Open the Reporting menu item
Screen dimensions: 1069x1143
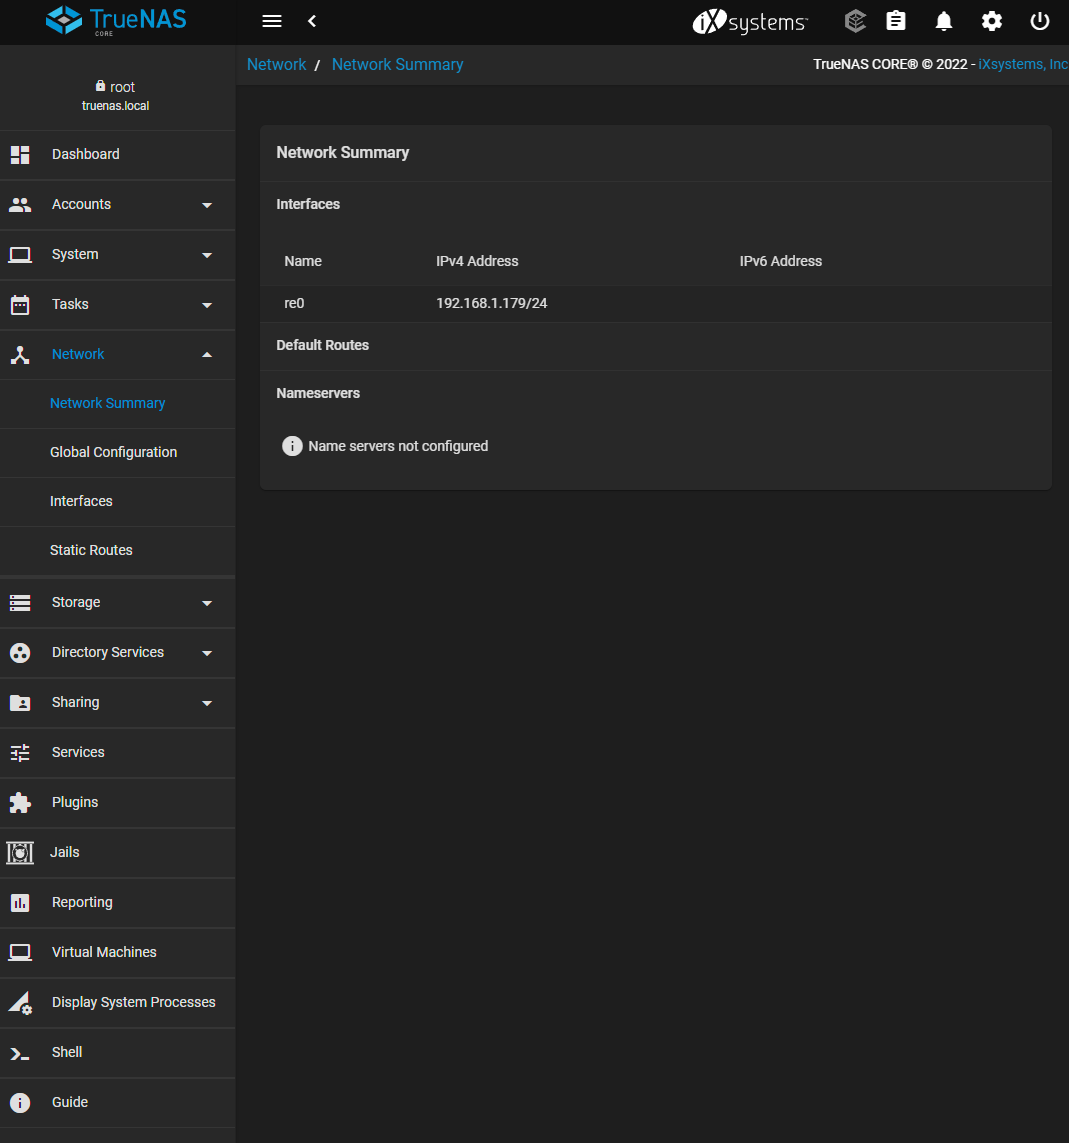(82, 902)
